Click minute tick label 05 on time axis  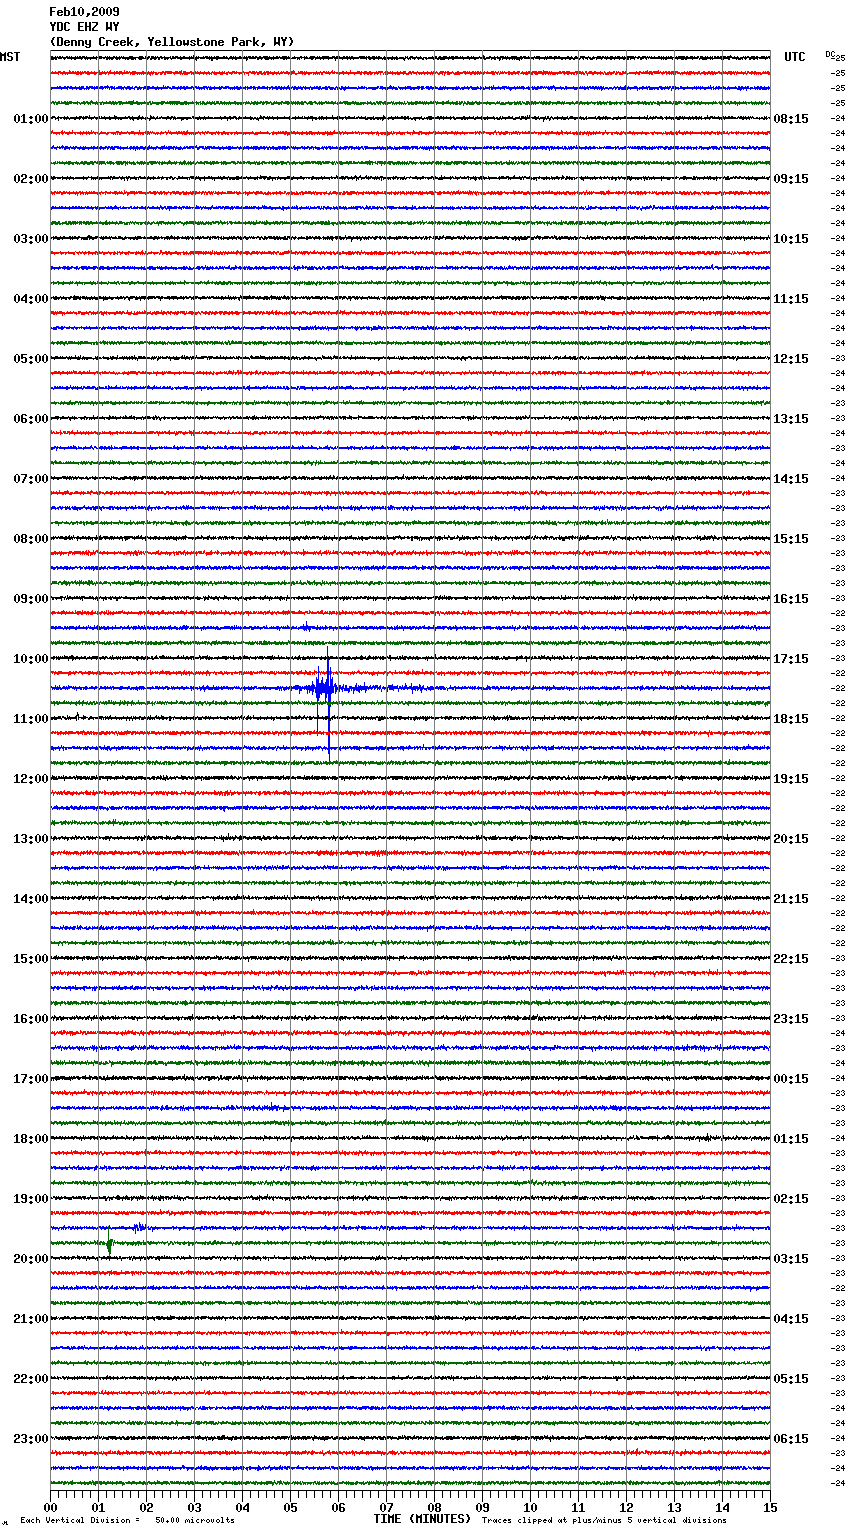point(290,1507)
